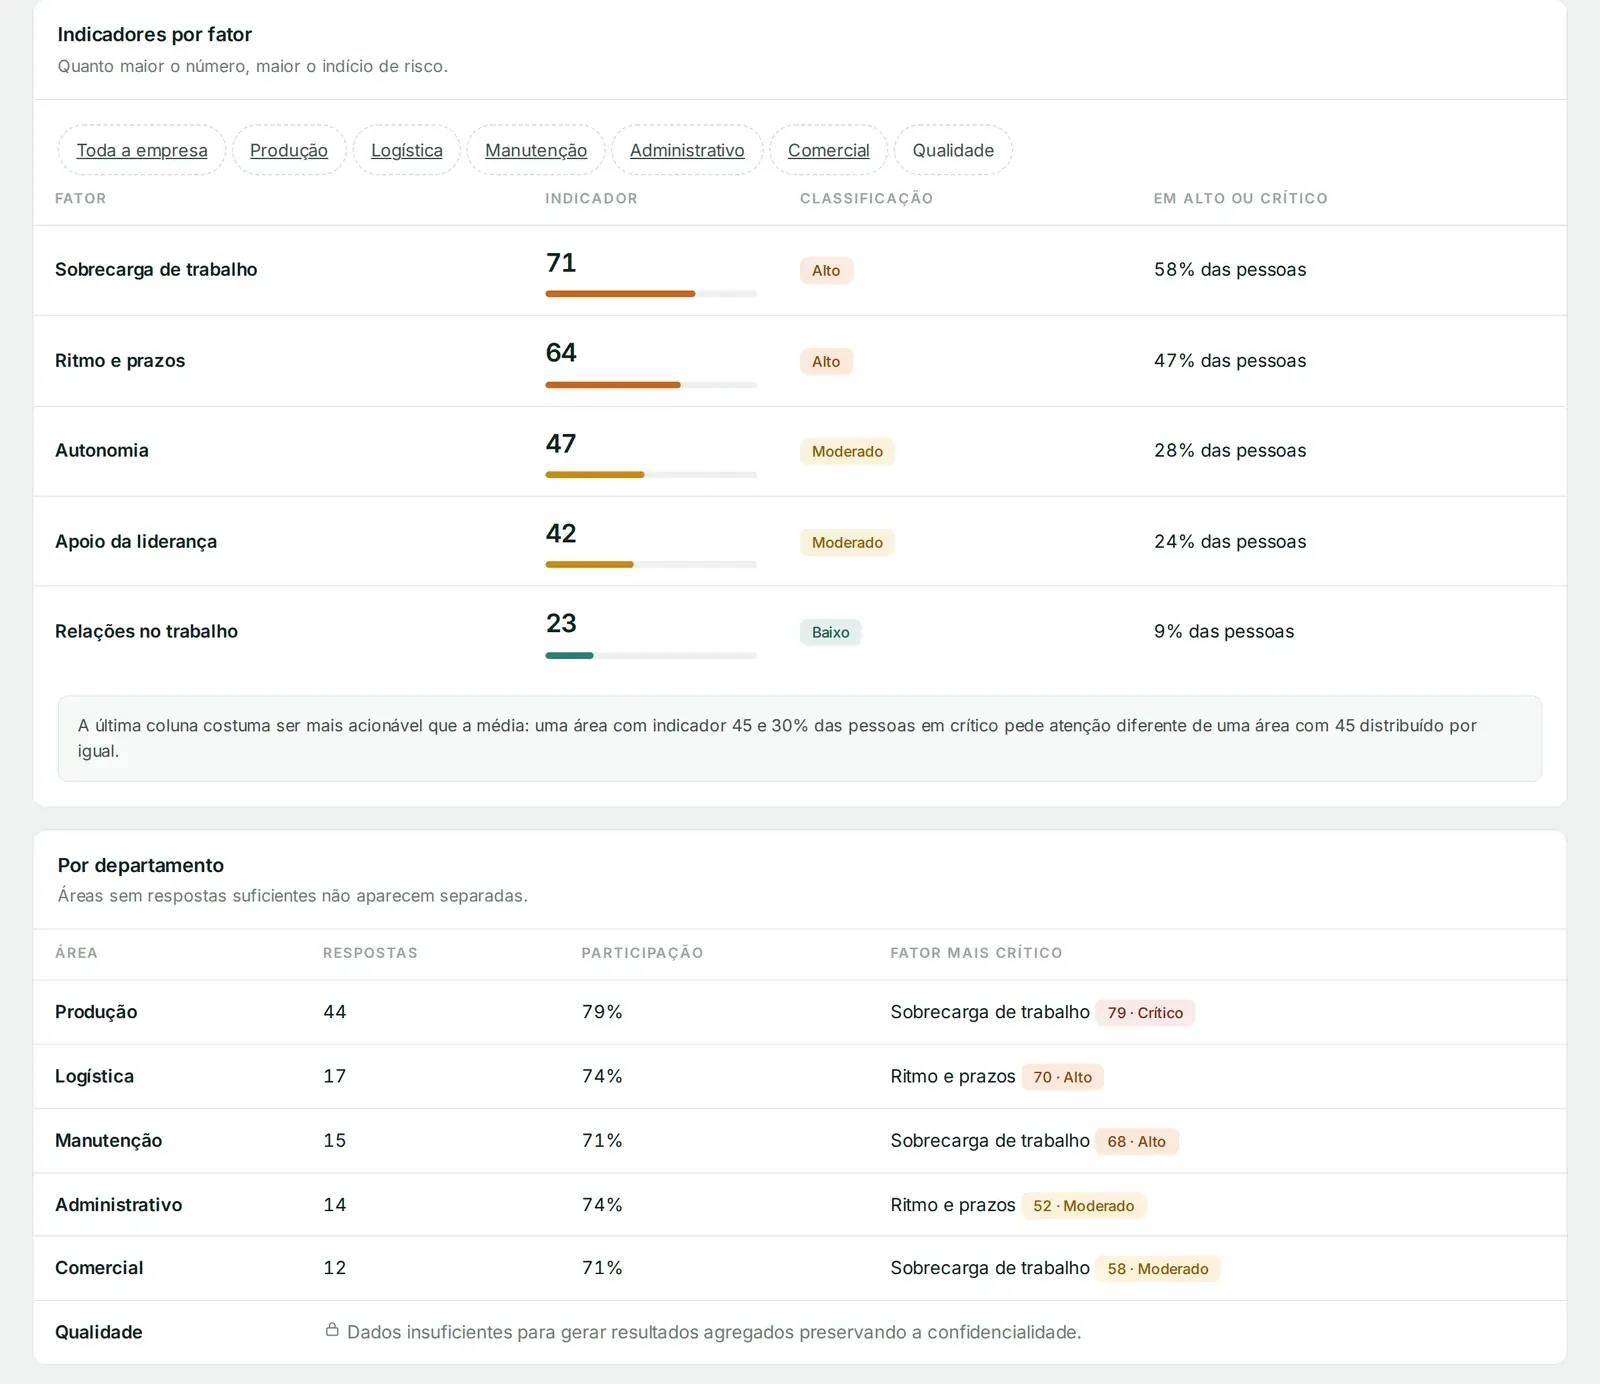The image size is (1600, 1384).
Task: Select the Comercial filter chip
Action: click(829, 150)
